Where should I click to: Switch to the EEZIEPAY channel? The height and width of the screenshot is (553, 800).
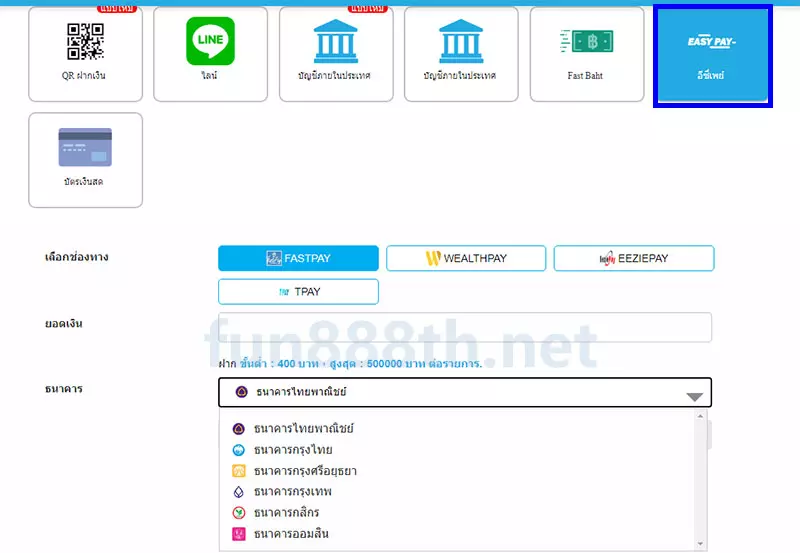(634, 258)
